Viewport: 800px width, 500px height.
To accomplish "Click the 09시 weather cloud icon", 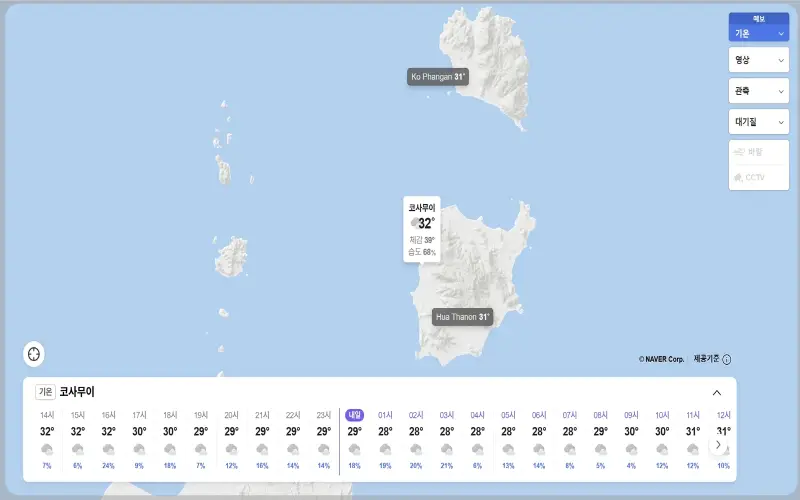I will 631,449.
